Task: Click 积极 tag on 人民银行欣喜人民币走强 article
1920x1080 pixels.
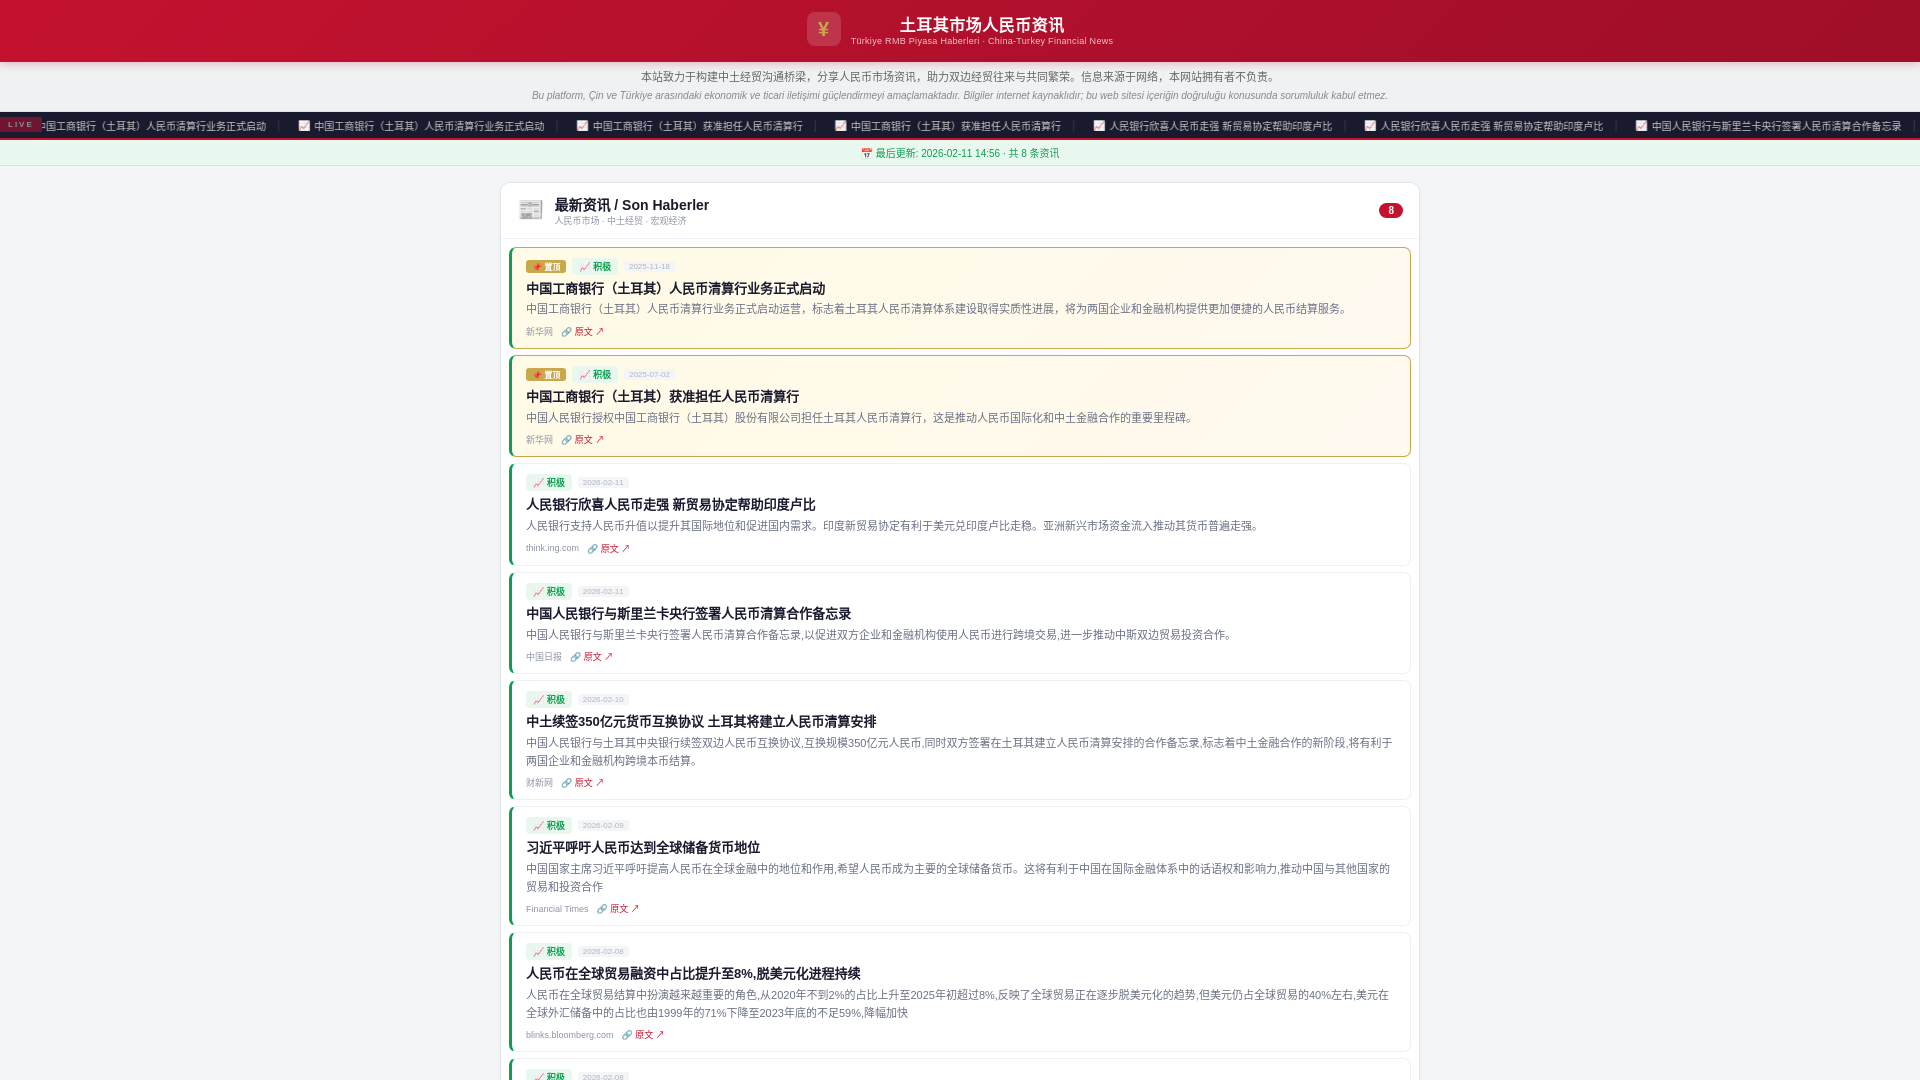Action: pyautogui.click(x=549, y=483)
